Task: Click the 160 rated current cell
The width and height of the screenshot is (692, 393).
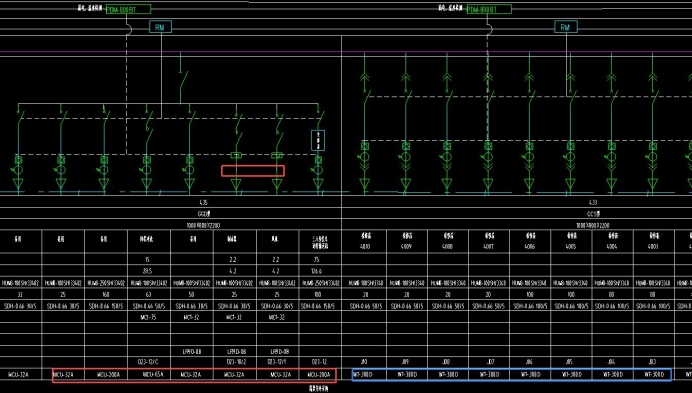Action: (105, 294)
